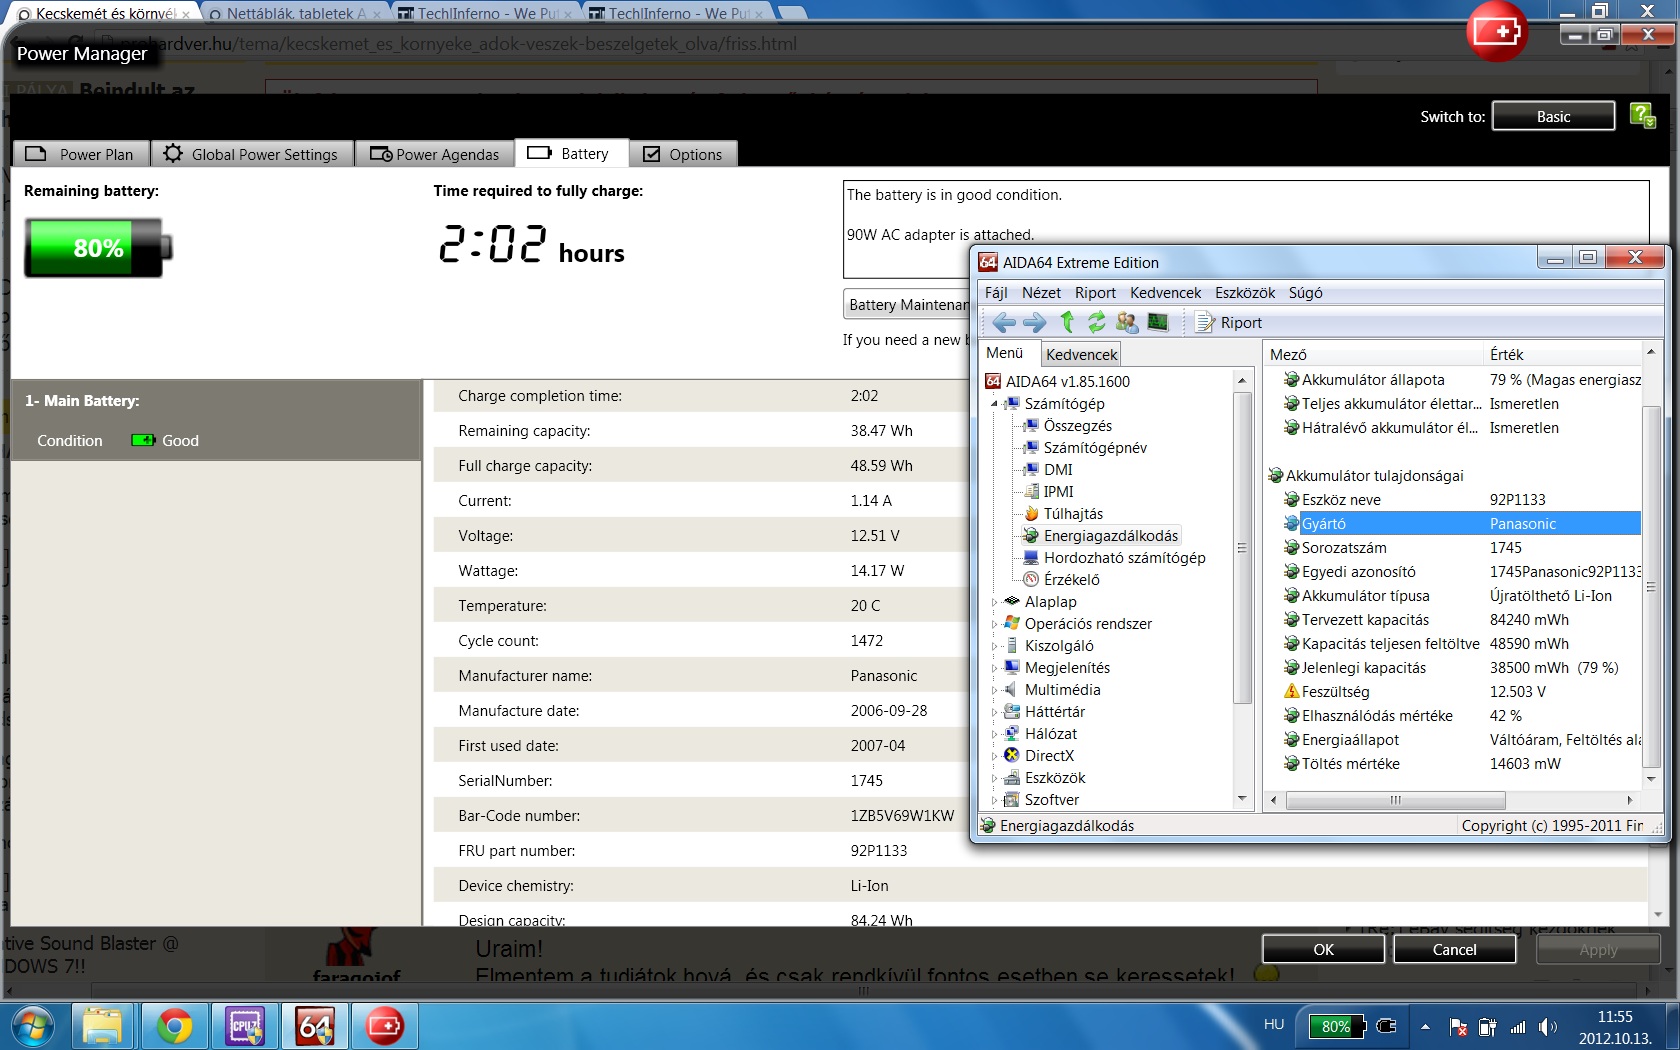Click the Action Center flag tray icon
Image resolution: width=1680 pixels, height=1050 pixels.
point(1458,1027)
